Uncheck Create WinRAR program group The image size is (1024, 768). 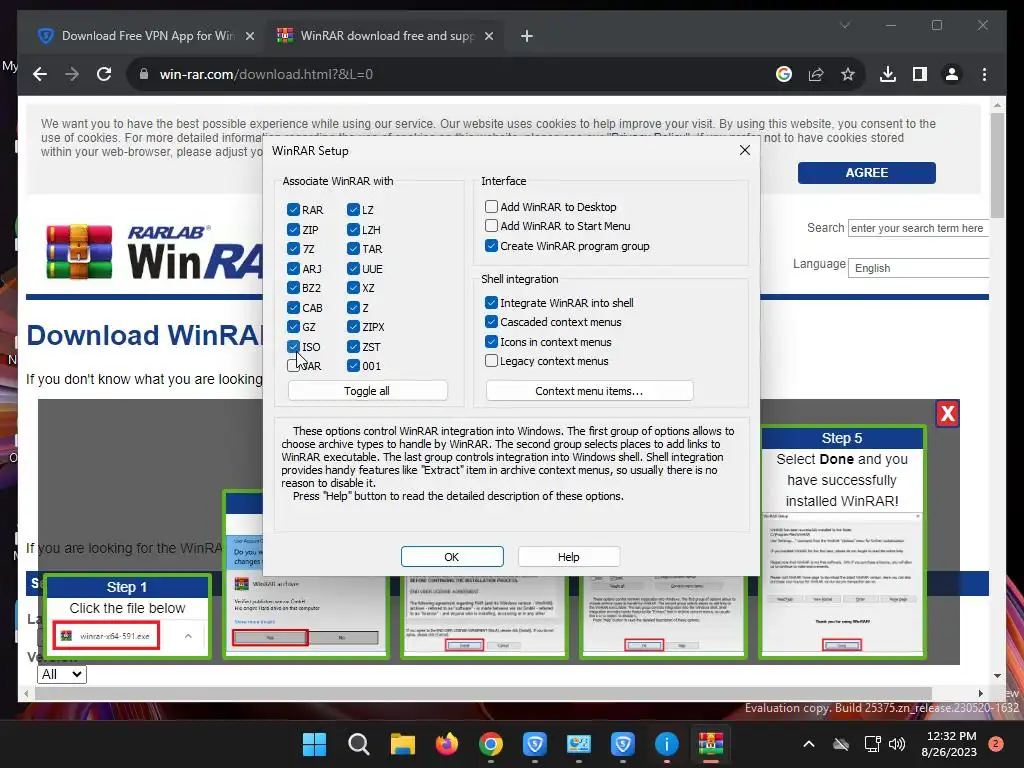[x=491, y=246]
